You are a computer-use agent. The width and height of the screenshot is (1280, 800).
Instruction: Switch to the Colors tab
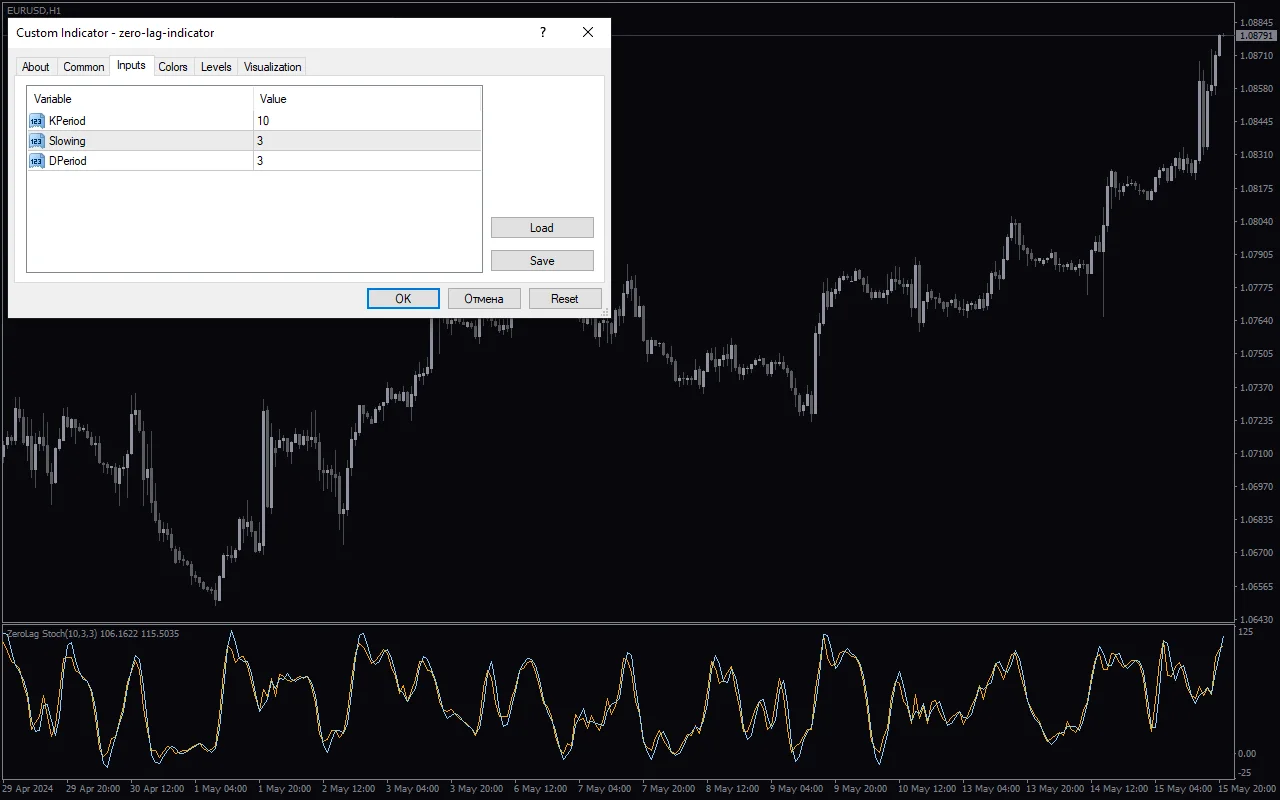click(x=172, y=66)
